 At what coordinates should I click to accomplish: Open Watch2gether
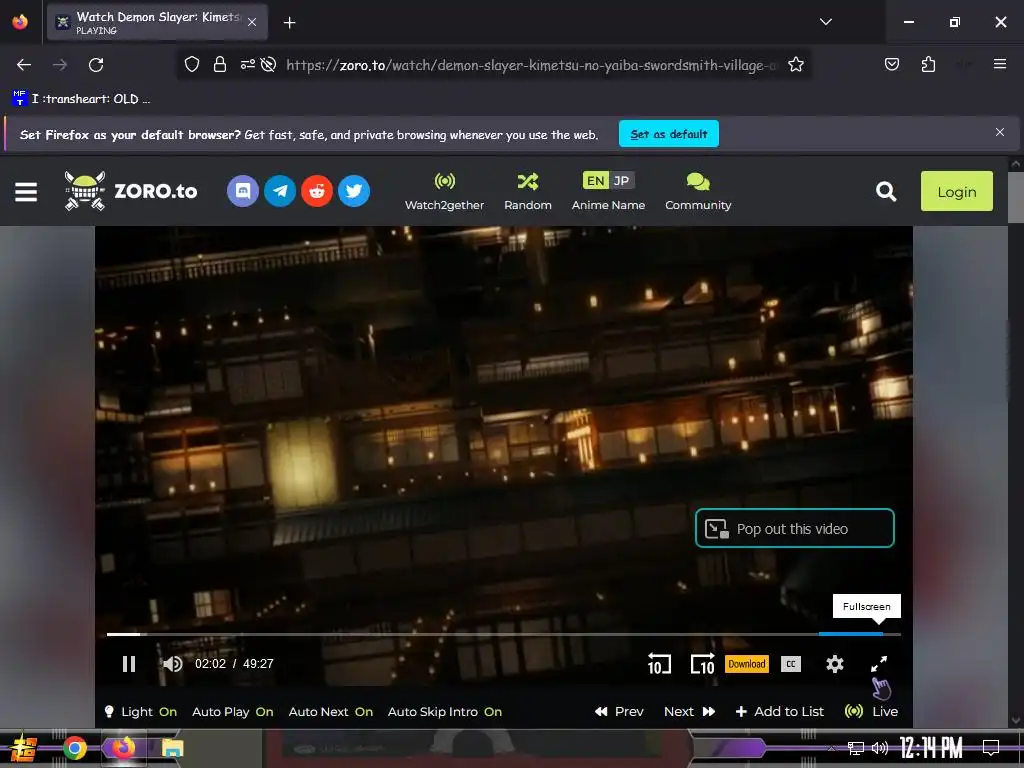click(444, 191)
